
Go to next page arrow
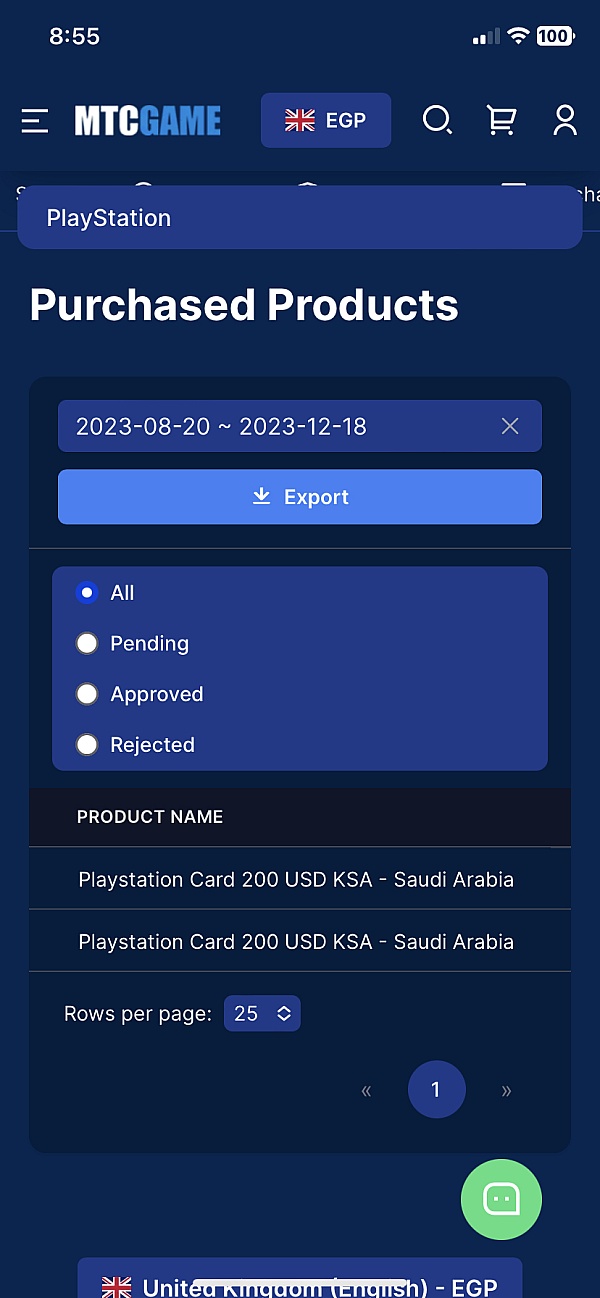pos(506,1090)
